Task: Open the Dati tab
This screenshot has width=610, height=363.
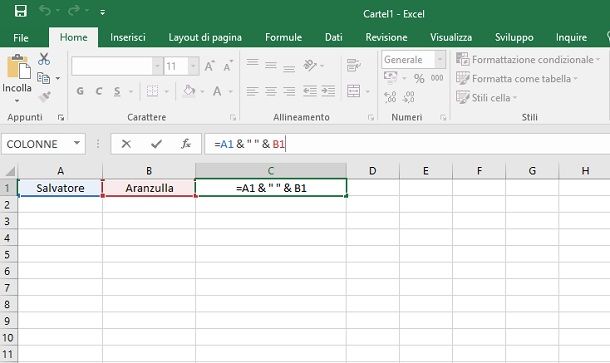Action: 333,37
